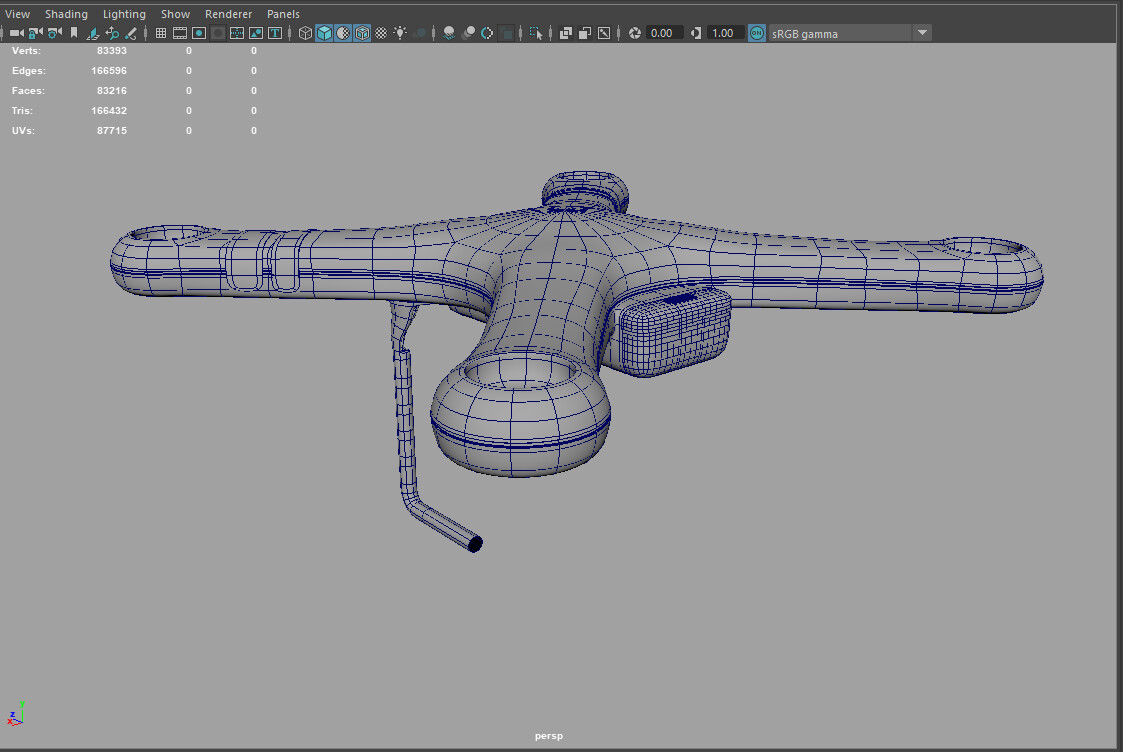
Task: Click the Select Camera icon
Action: (16, 33)
